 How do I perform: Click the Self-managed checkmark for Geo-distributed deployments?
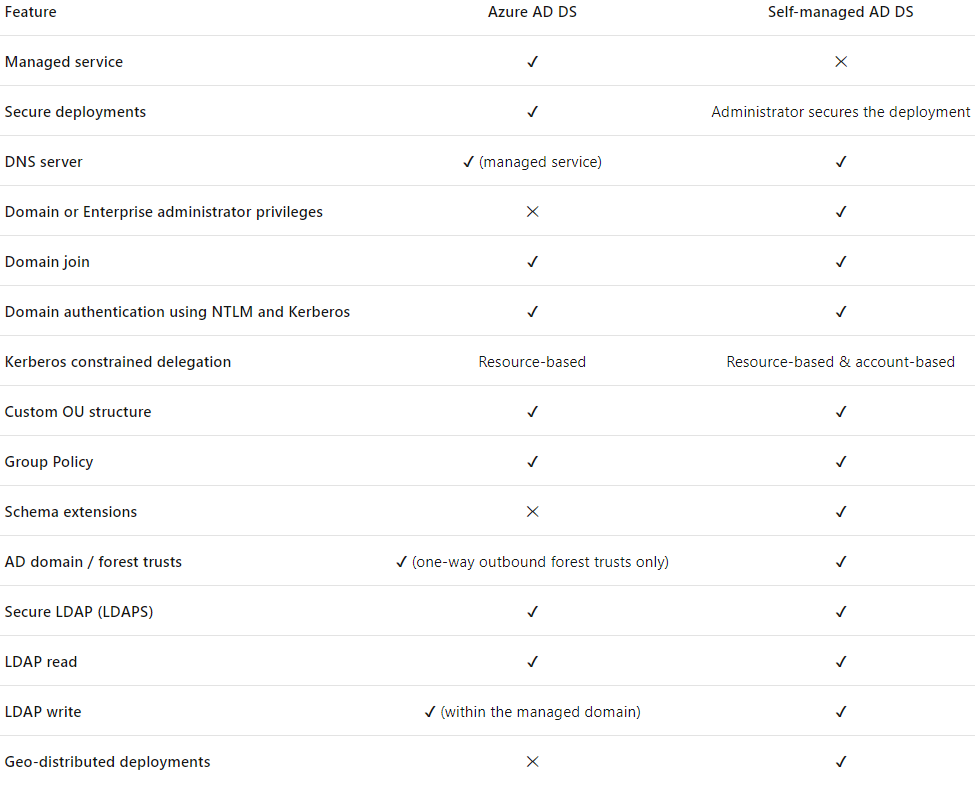841,762
